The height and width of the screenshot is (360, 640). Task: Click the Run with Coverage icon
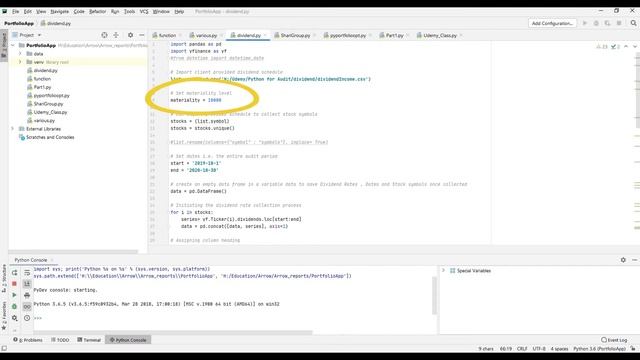coord(607,23)
